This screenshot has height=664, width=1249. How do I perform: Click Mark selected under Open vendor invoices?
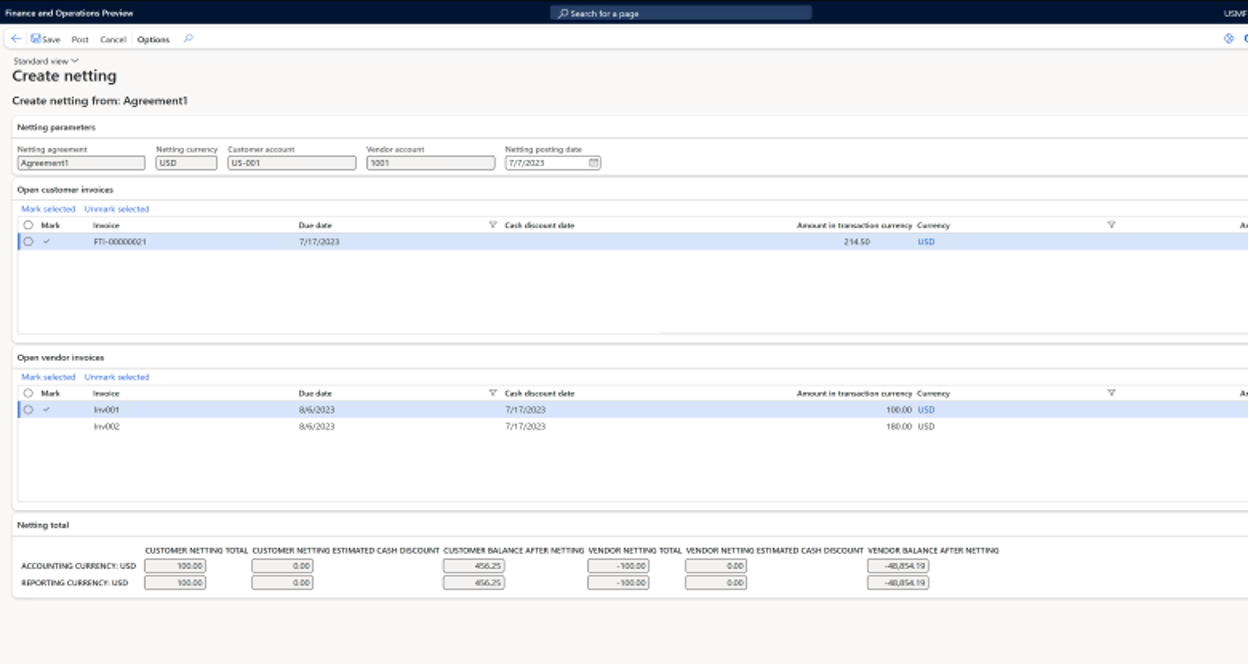click(48, 377)
